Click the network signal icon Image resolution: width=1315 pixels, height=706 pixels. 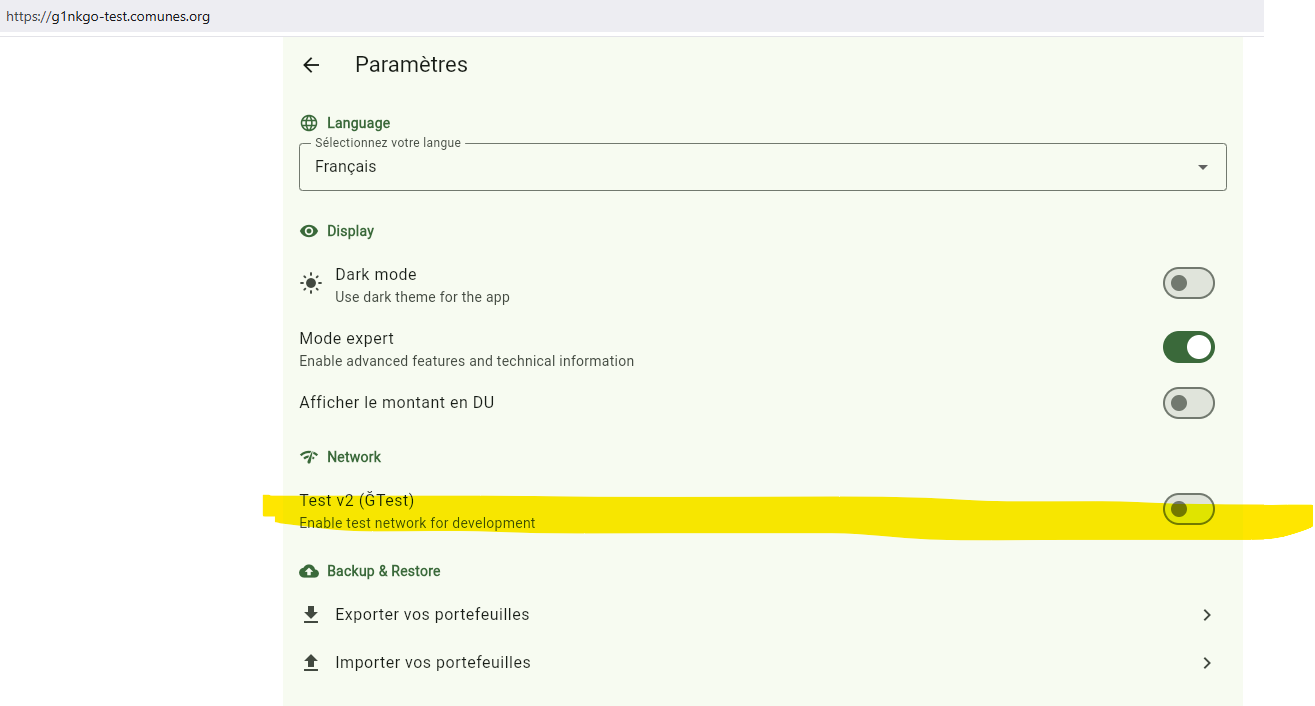309,457
